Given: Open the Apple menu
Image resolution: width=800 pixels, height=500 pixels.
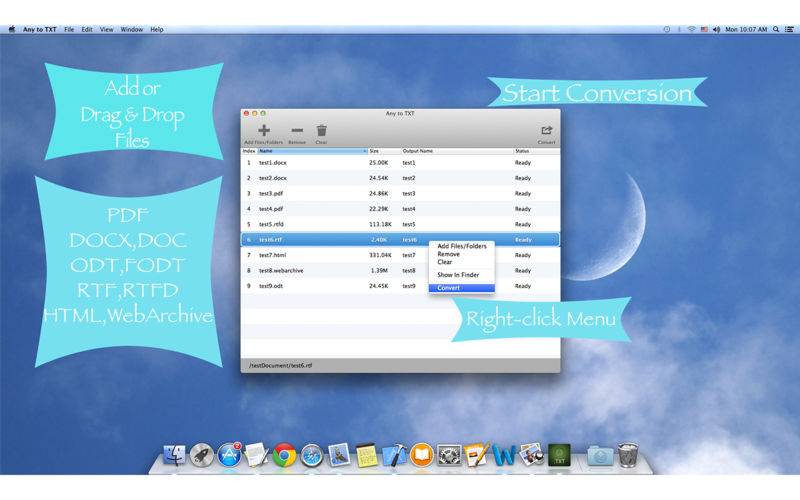Looking at the screenshot, I should tap(11, 30).
